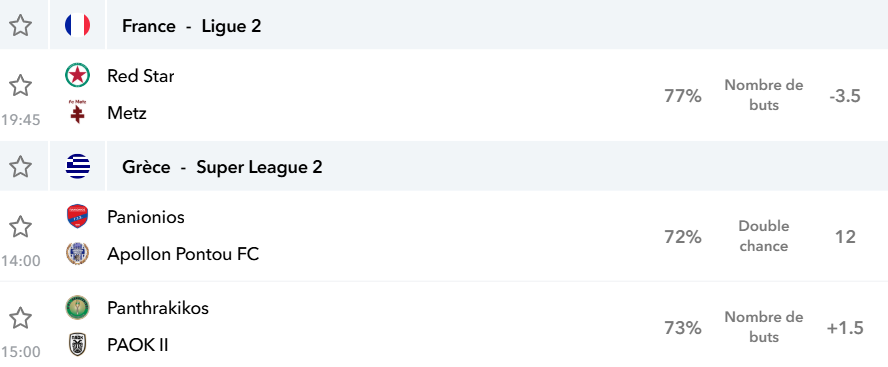The width and height of the screenshot is (888, 367).
Task: Add Panthrakikos vs PAOK II to favorites
Action: (x=21, y=318)
